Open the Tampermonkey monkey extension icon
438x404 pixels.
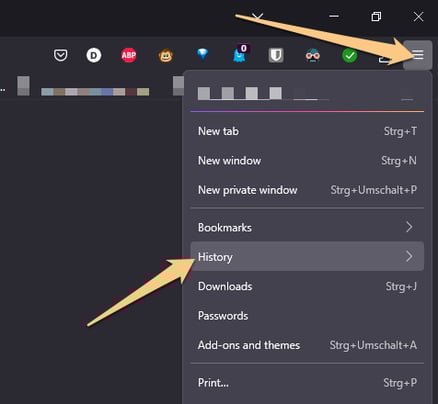click(166, 55)
